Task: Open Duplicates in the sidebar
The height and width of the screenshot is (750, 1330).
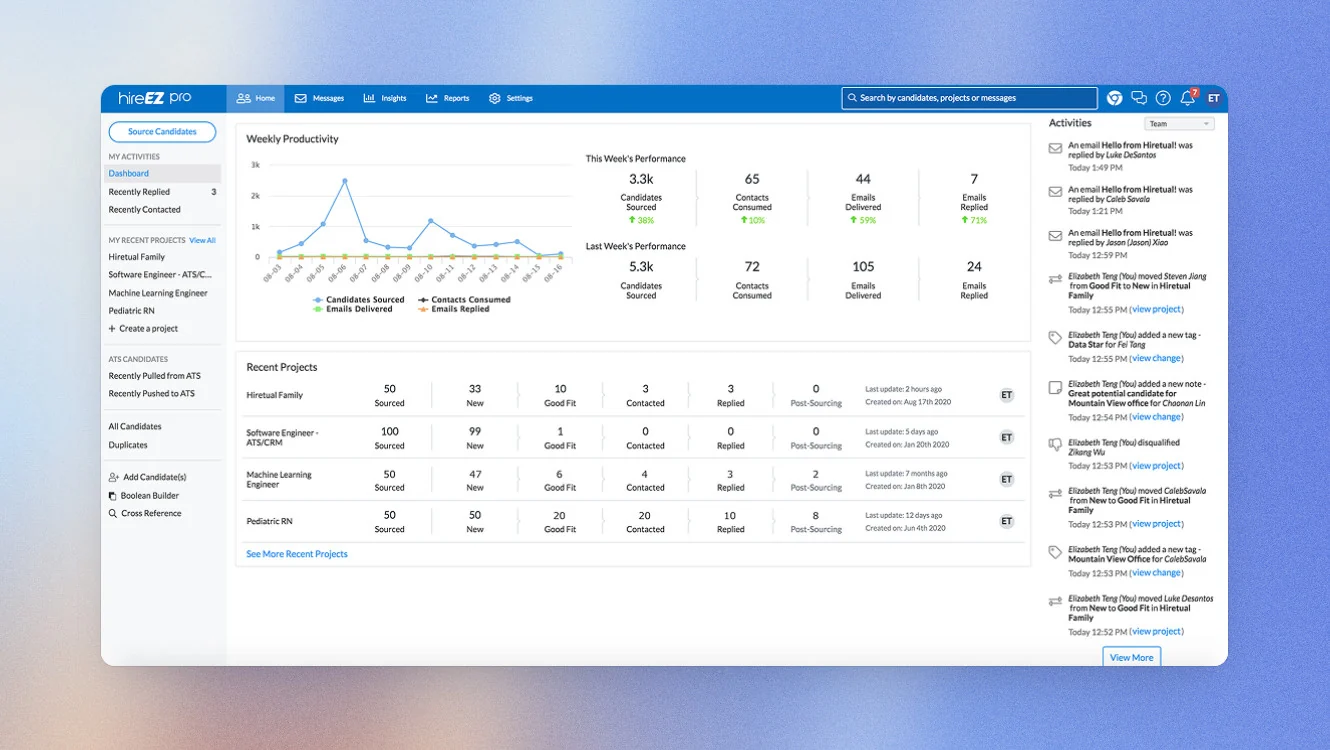Action: [128, 445]
